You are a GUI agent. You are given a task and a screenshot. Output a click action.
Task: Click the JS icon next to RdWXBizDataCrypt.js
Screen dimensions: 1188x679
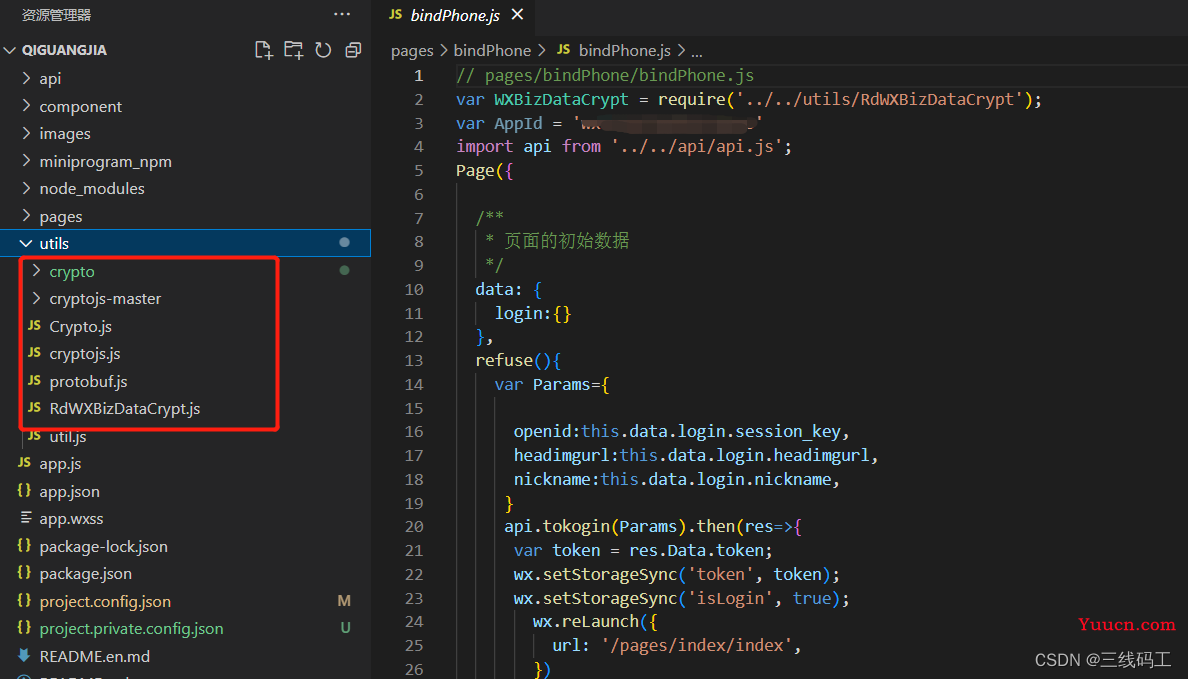tap(34, 408)
